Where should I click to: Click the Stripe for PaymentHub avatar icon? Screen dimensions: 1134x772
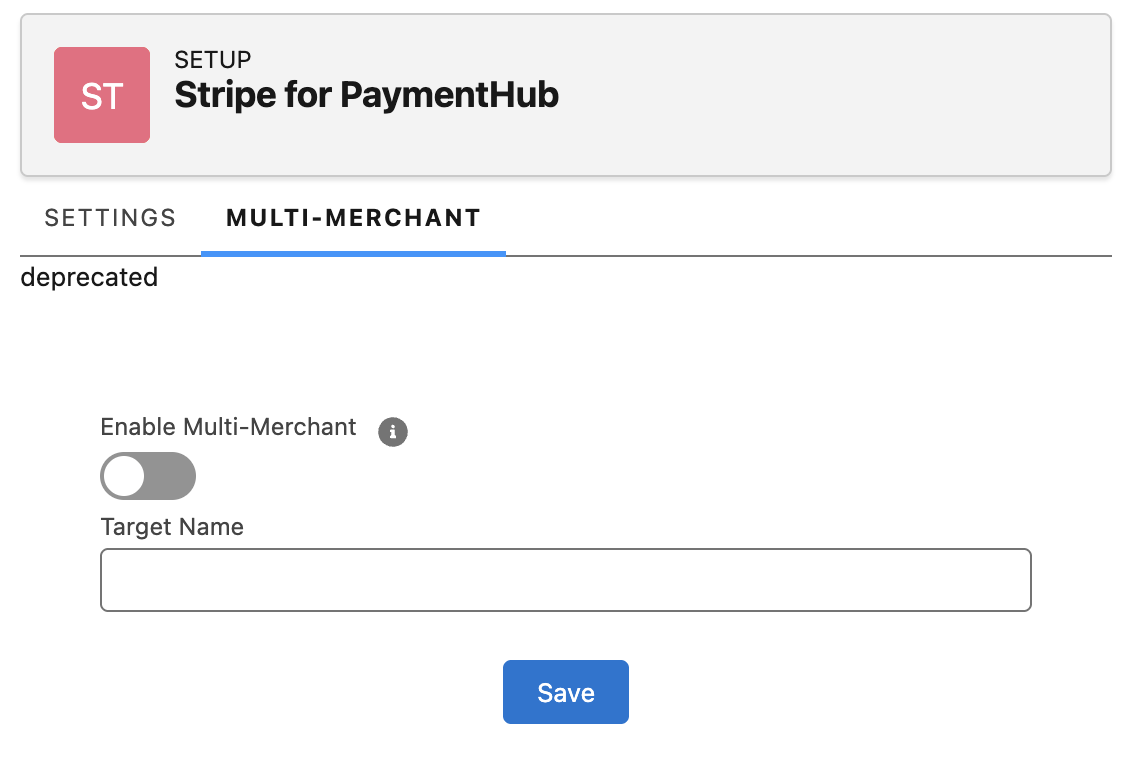101,94
